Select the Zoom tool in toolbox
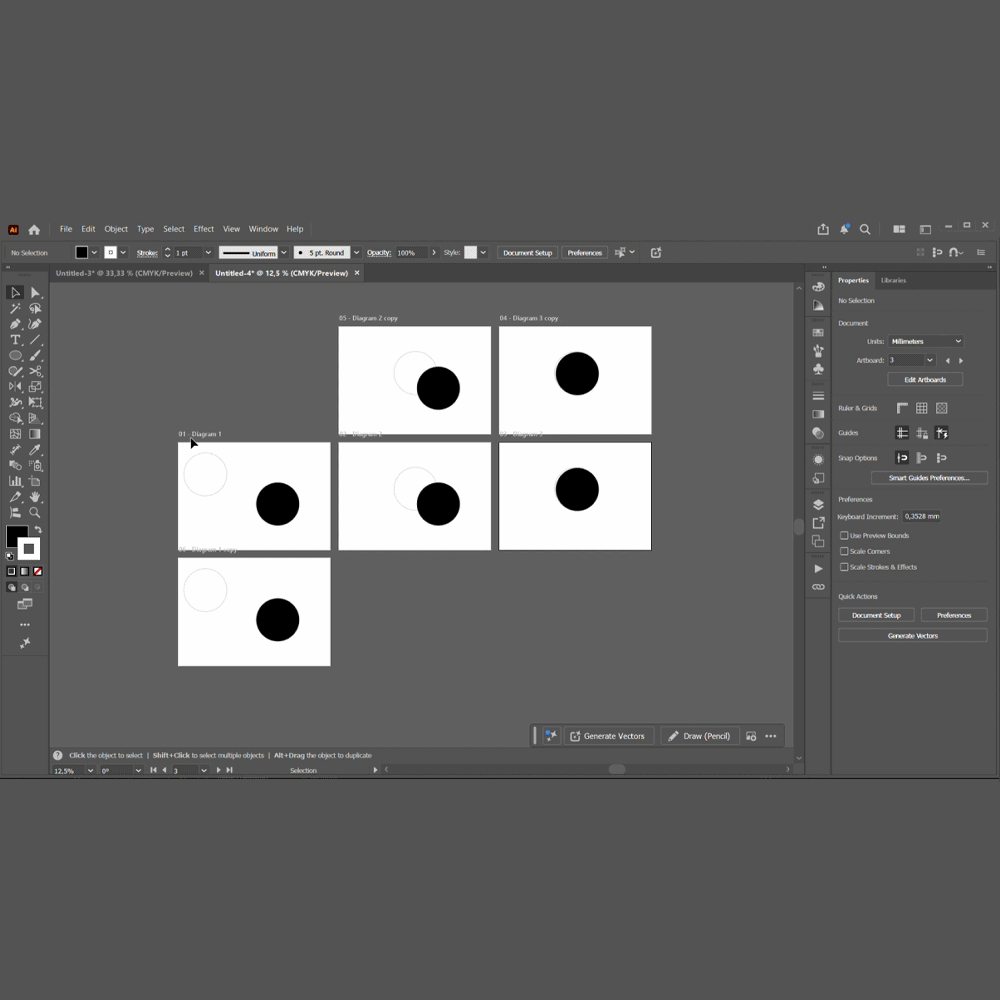1000x1000 pixels. coord(35,513)
